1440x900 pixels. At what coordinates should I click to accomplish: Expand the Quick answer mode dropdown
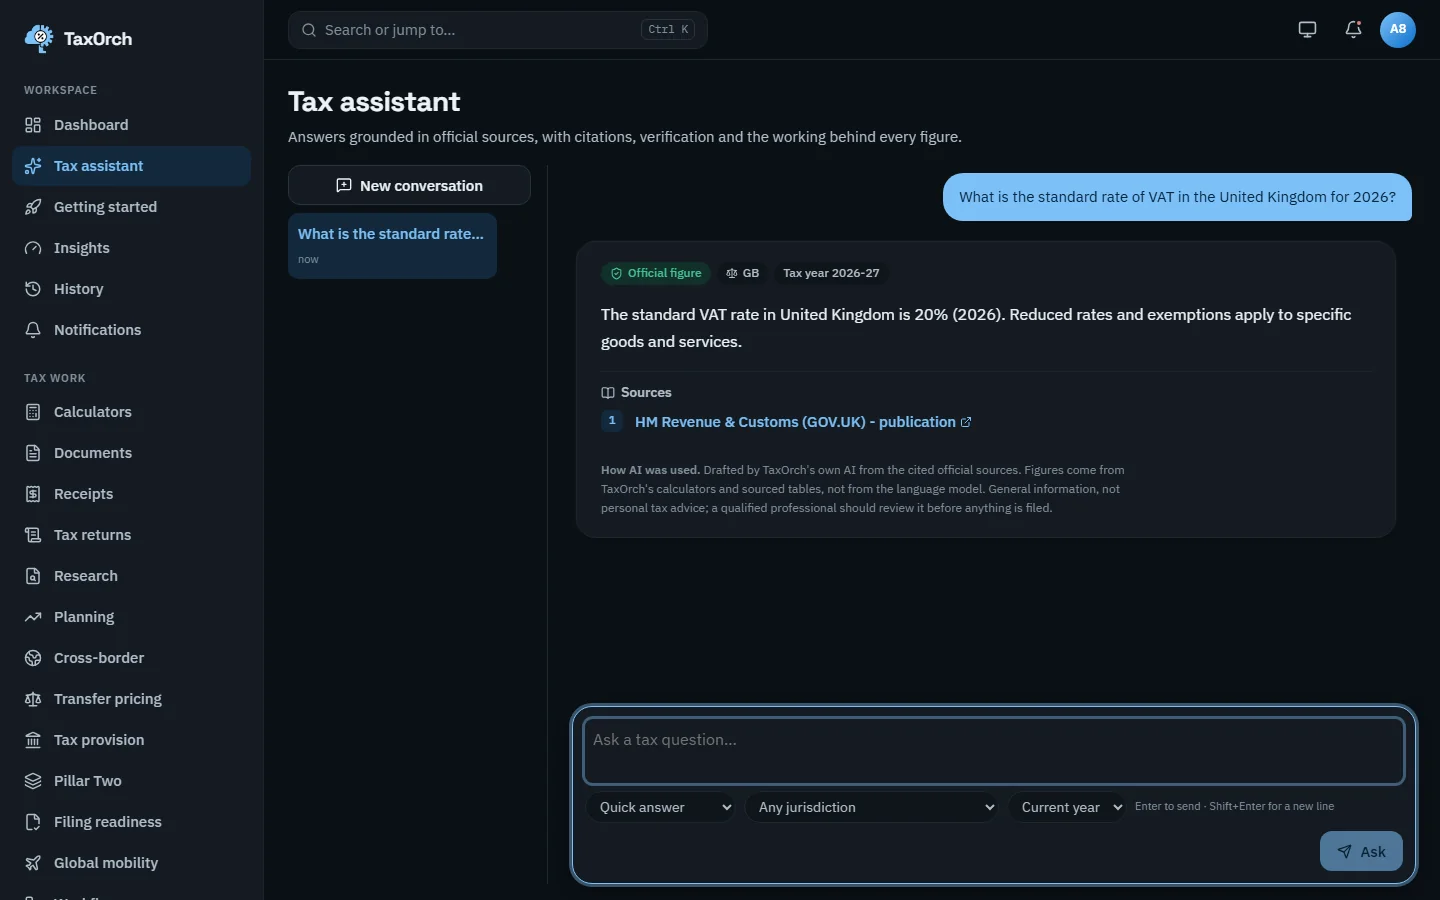(661, 807)
